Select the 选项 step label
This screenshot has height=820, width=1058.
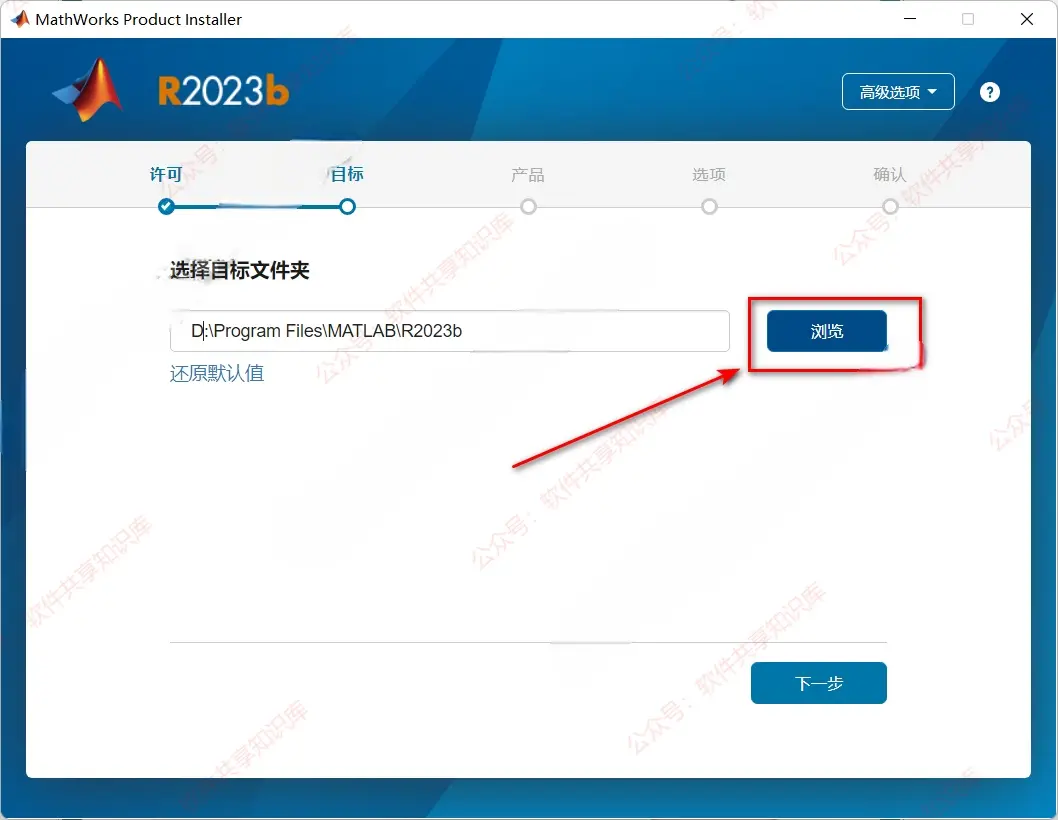point(708,175)
